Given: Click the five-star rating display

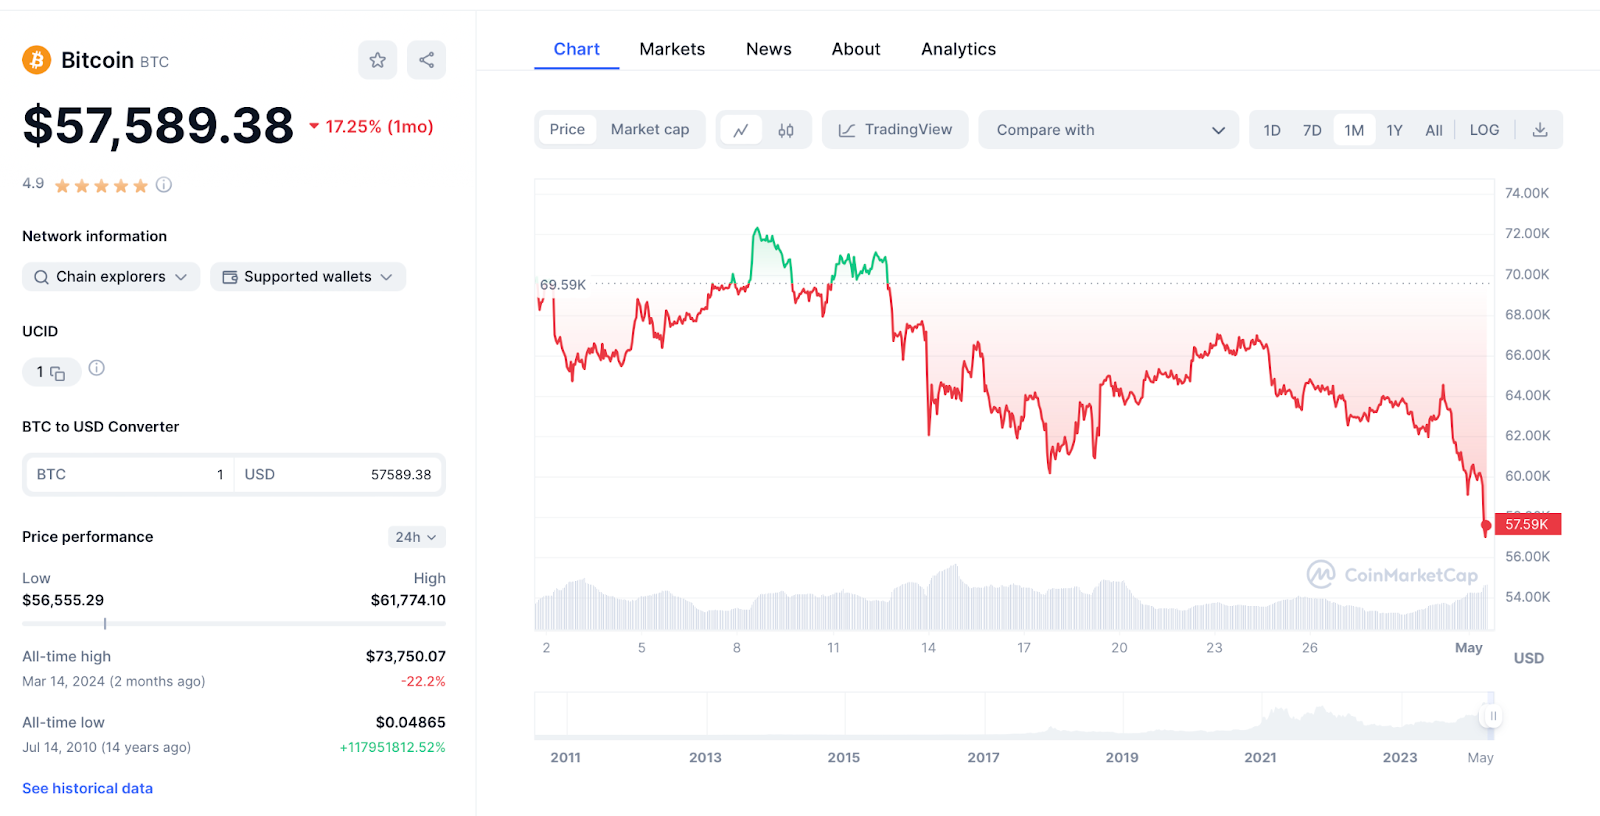Looking at the screenshot, I should click(x=101, y=185).
